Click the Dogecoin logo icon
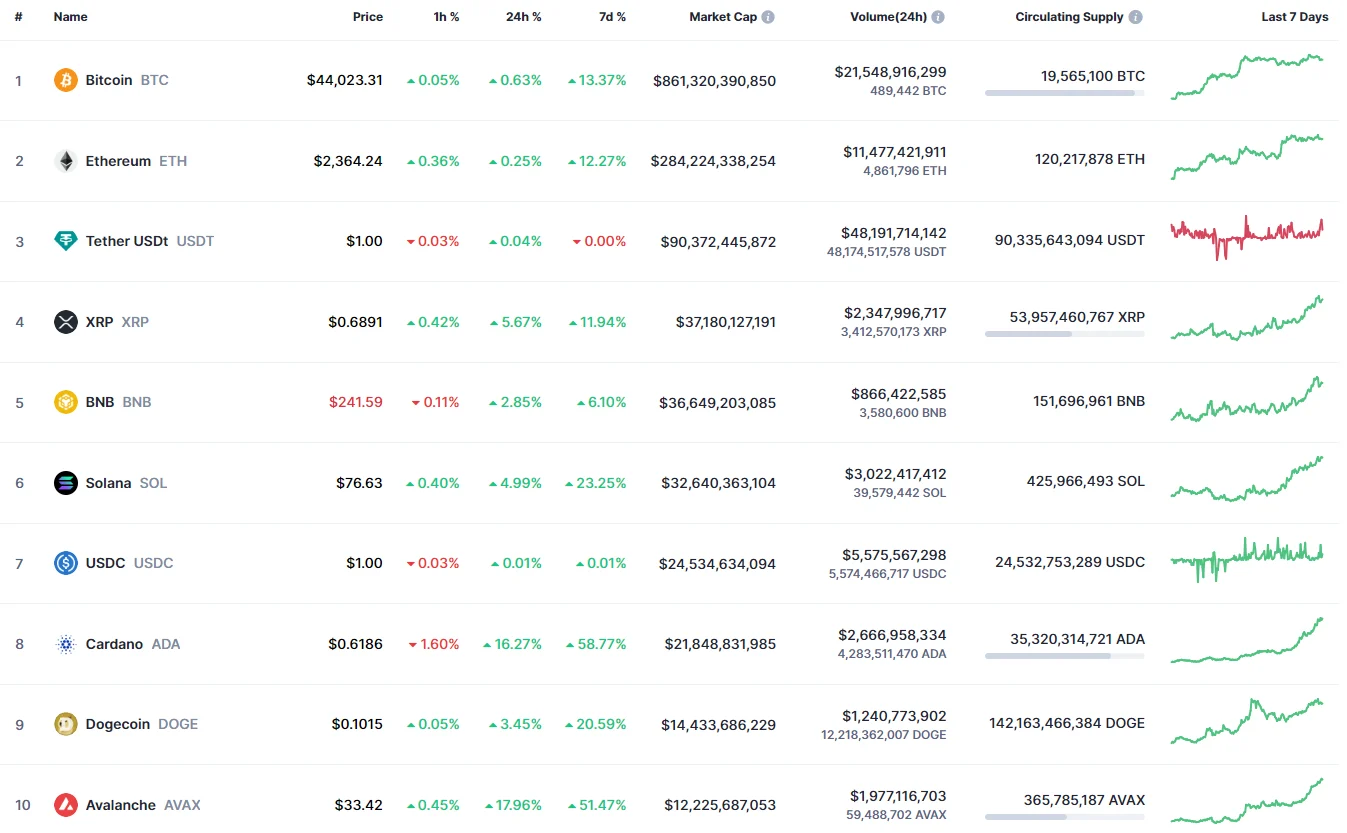Viewport: 1347px width, 833px height. pyautogui.click(x=65, y=724)
